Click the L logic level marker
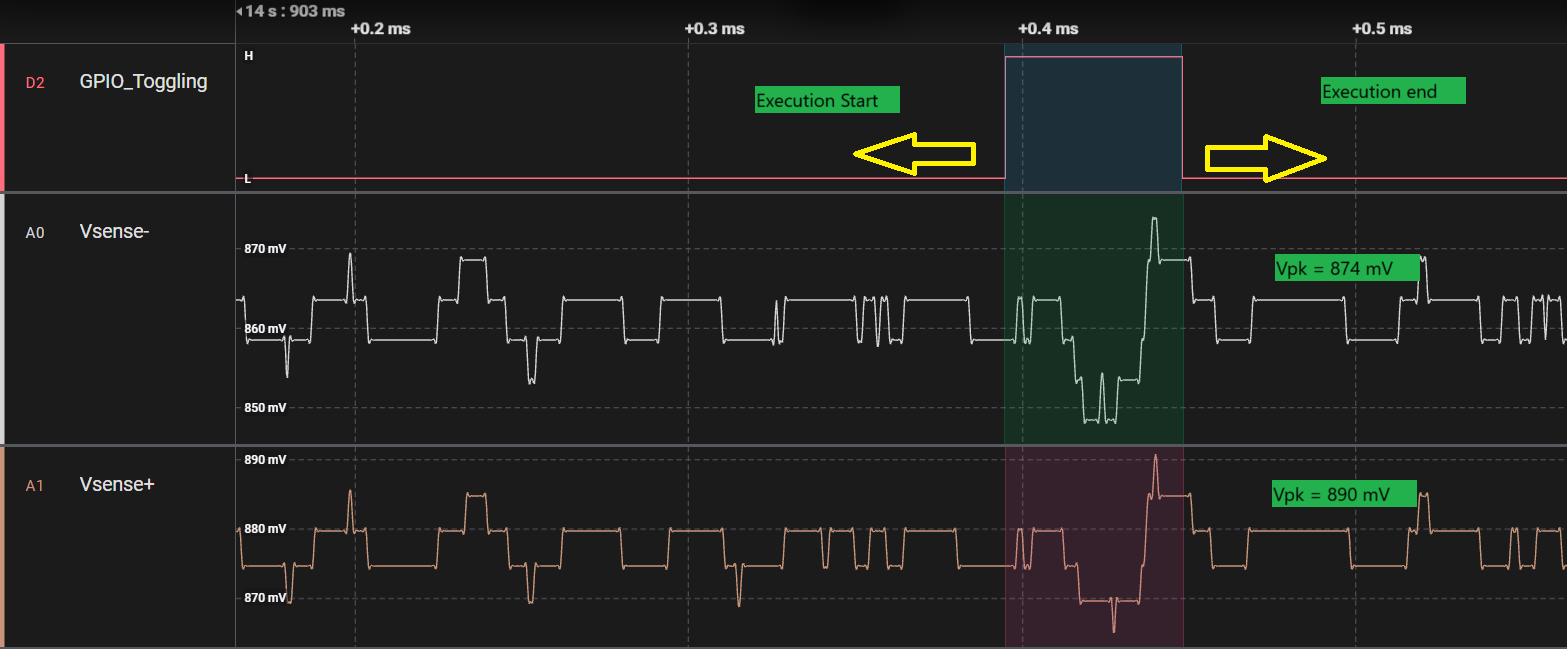Image resolution: width=1567 pixels, height=649 pixels. [245, 178]
